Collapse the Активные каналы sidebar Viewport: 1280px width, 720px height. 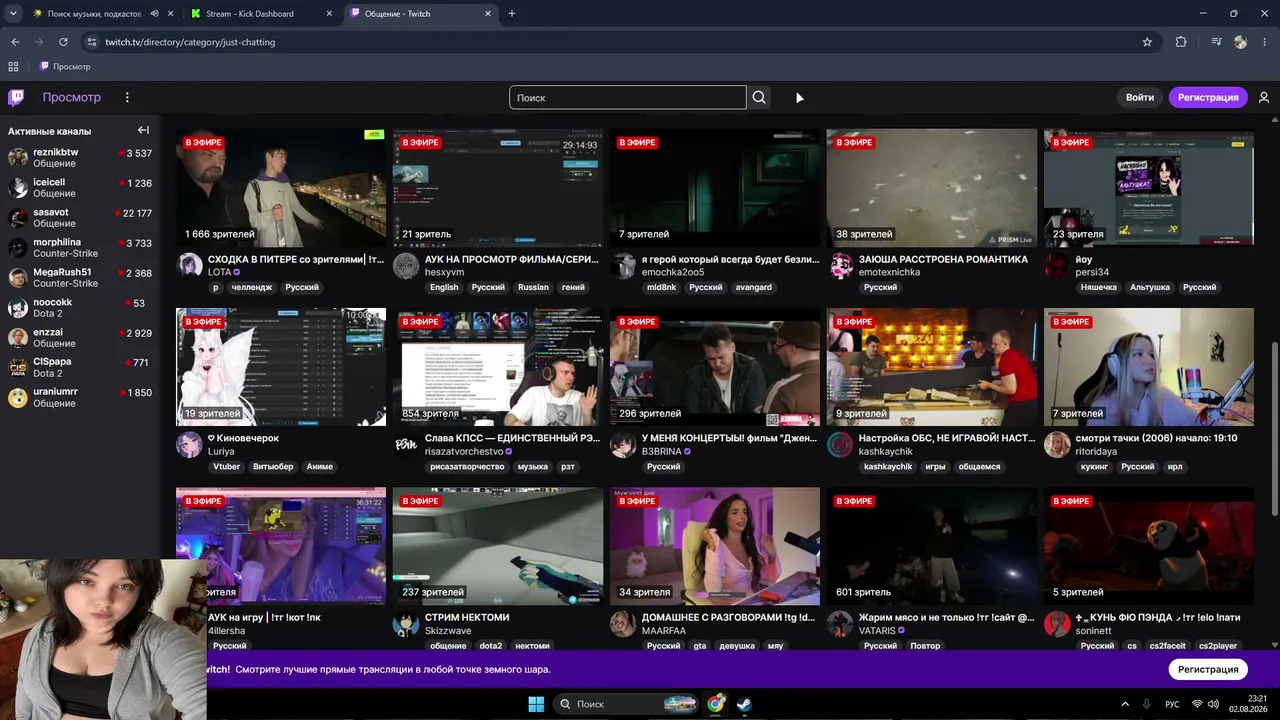143,130
